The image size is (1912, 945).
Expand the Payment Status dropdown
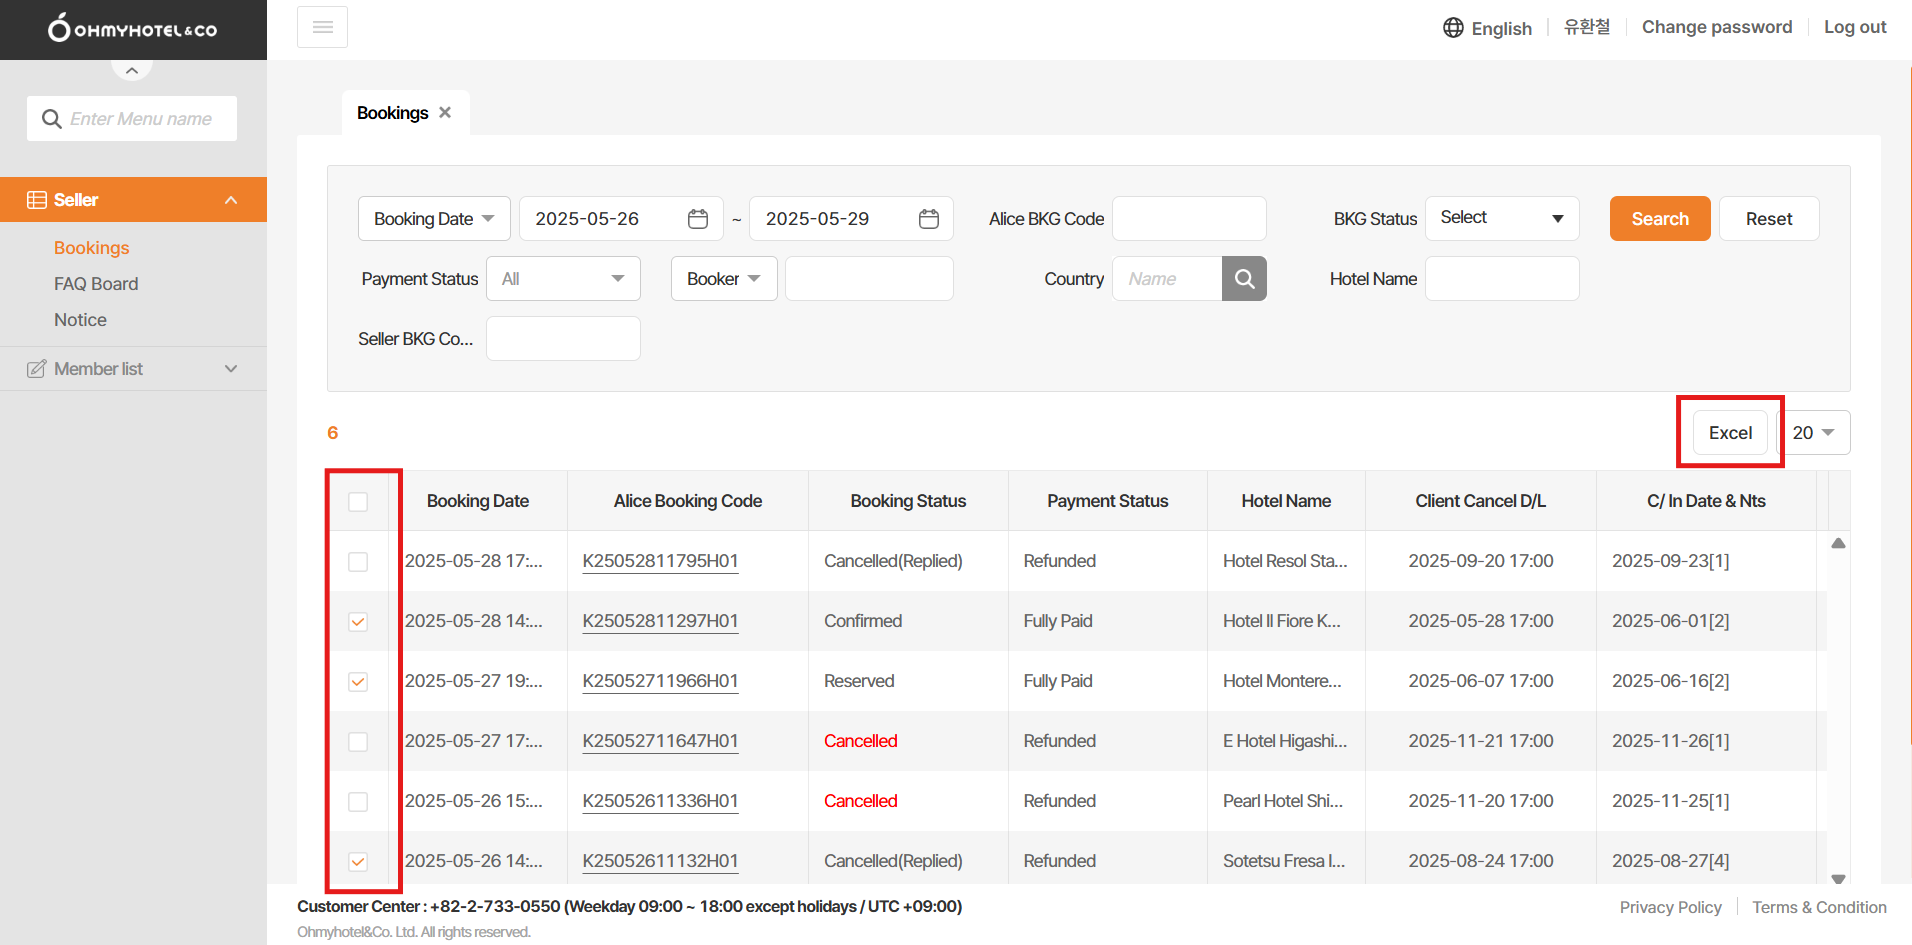click(563, 279)
